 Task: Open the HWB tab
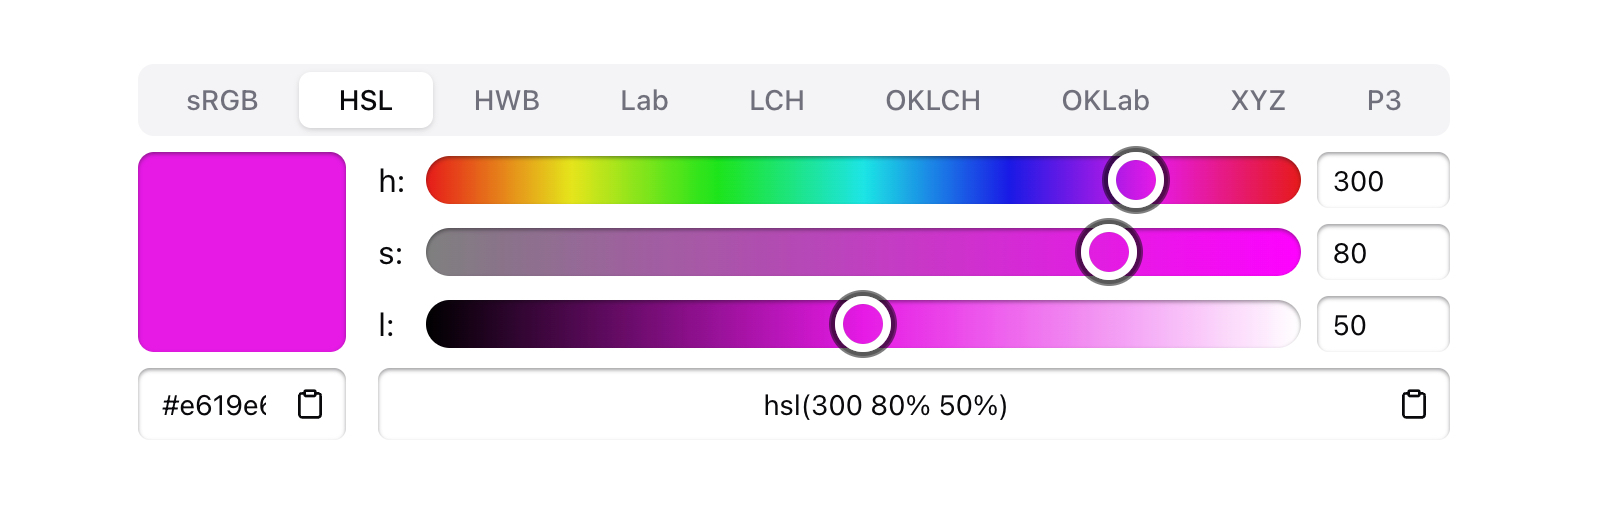506,100
